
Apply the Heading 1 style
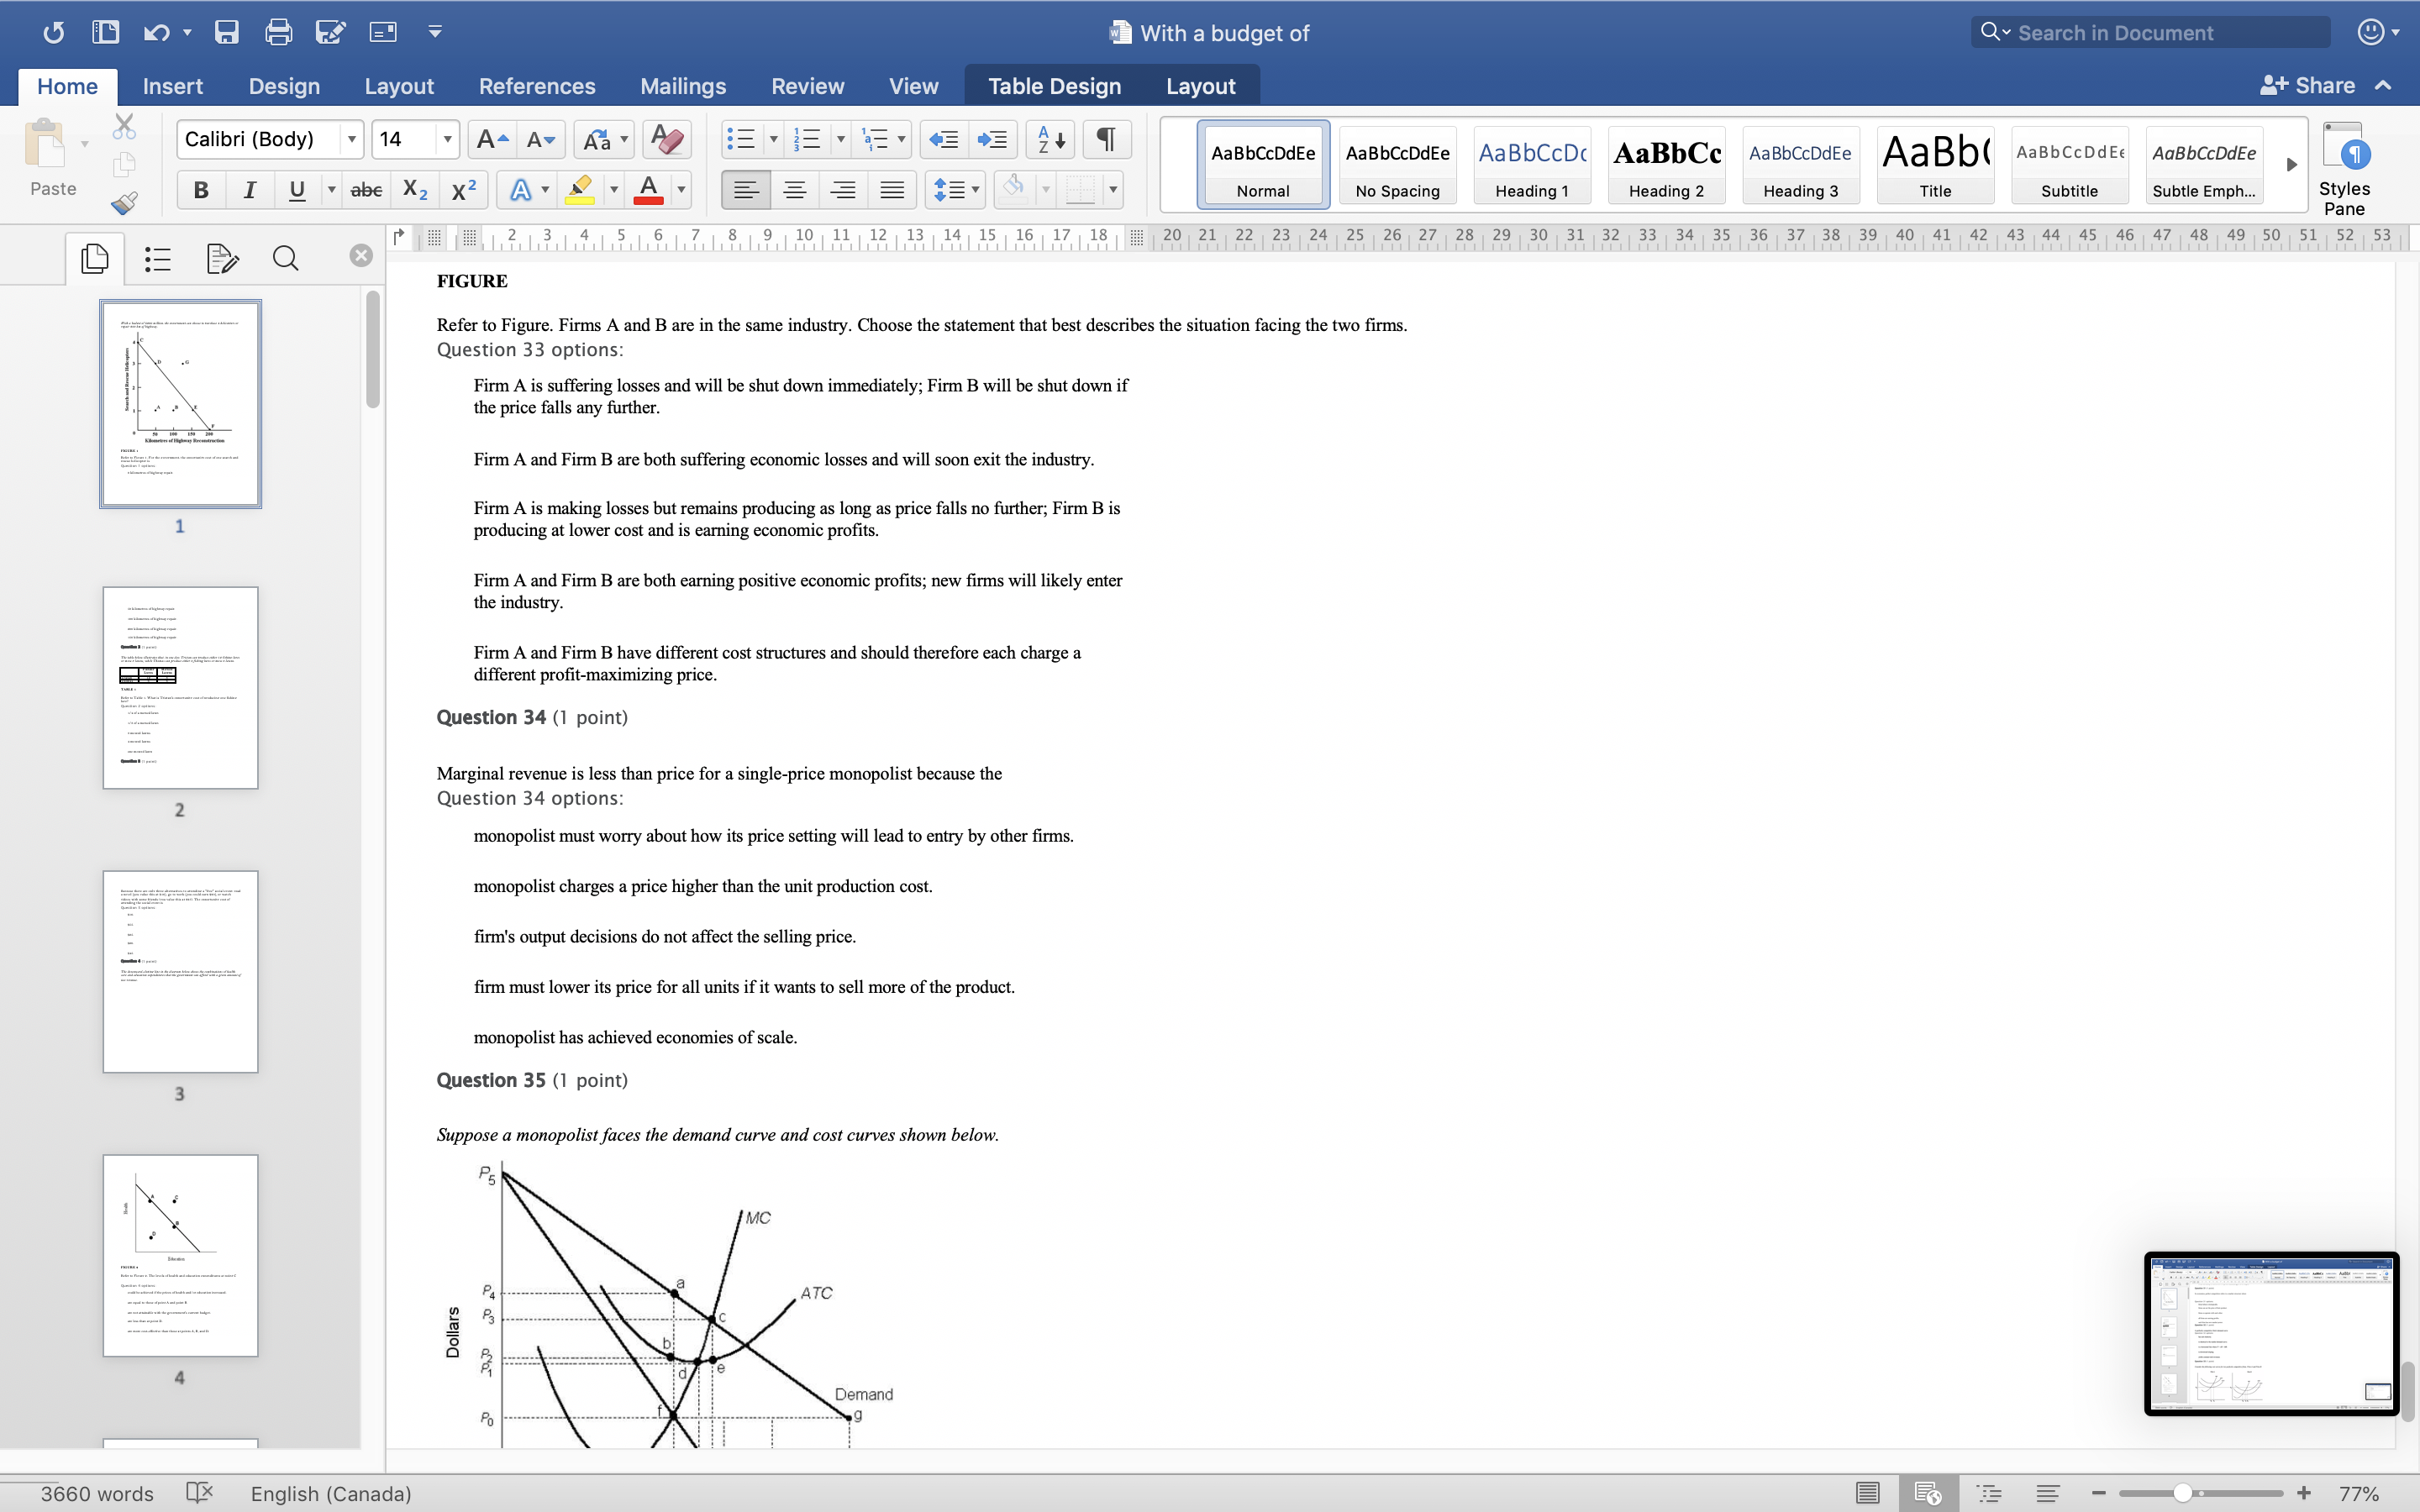pos(1531,165)
